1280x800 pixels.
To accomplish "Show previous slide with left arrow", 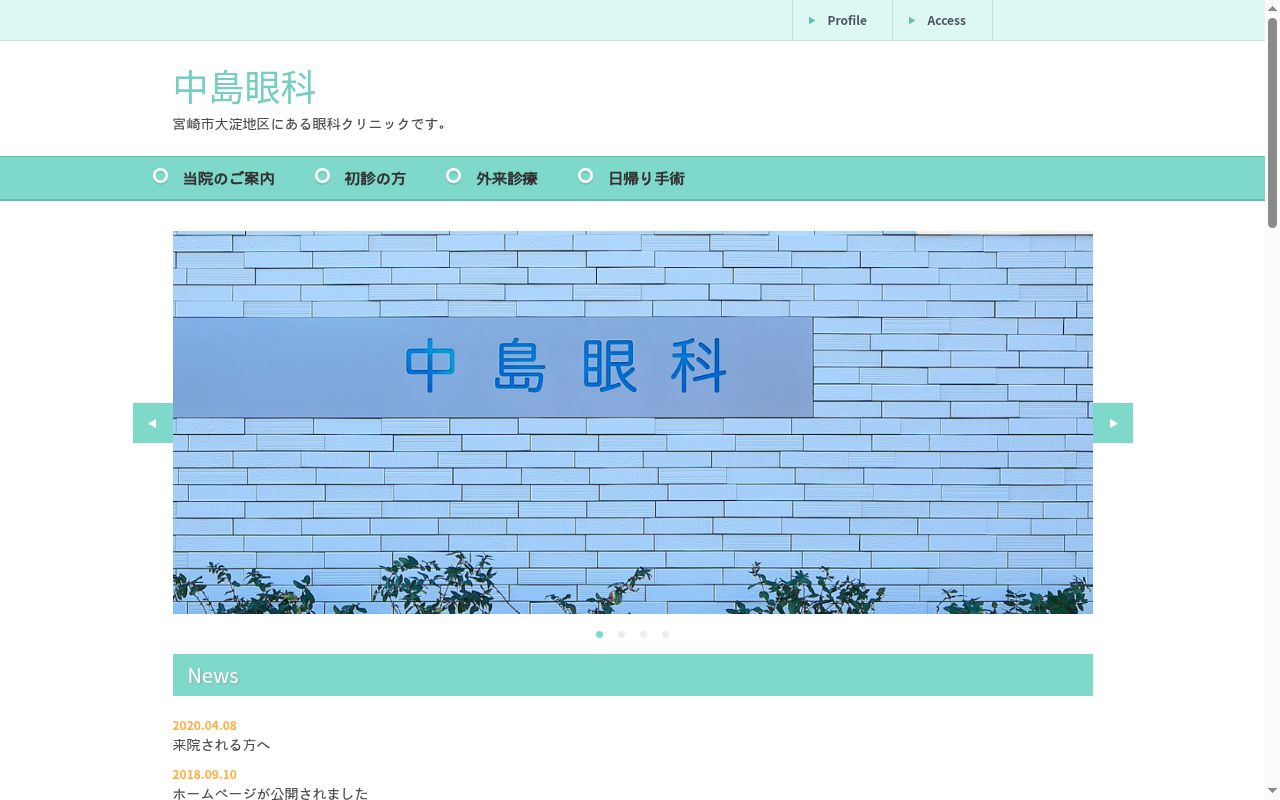I will (x=153, y=423).
